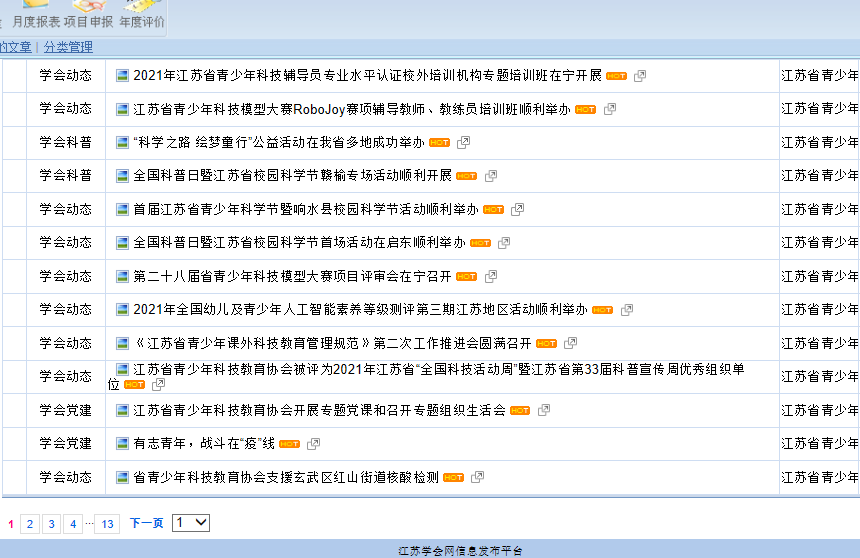This screenshot has width=860, height=558.
Task: Click 学会党建 category in 有志青年 row
Action: coord(65,443)
